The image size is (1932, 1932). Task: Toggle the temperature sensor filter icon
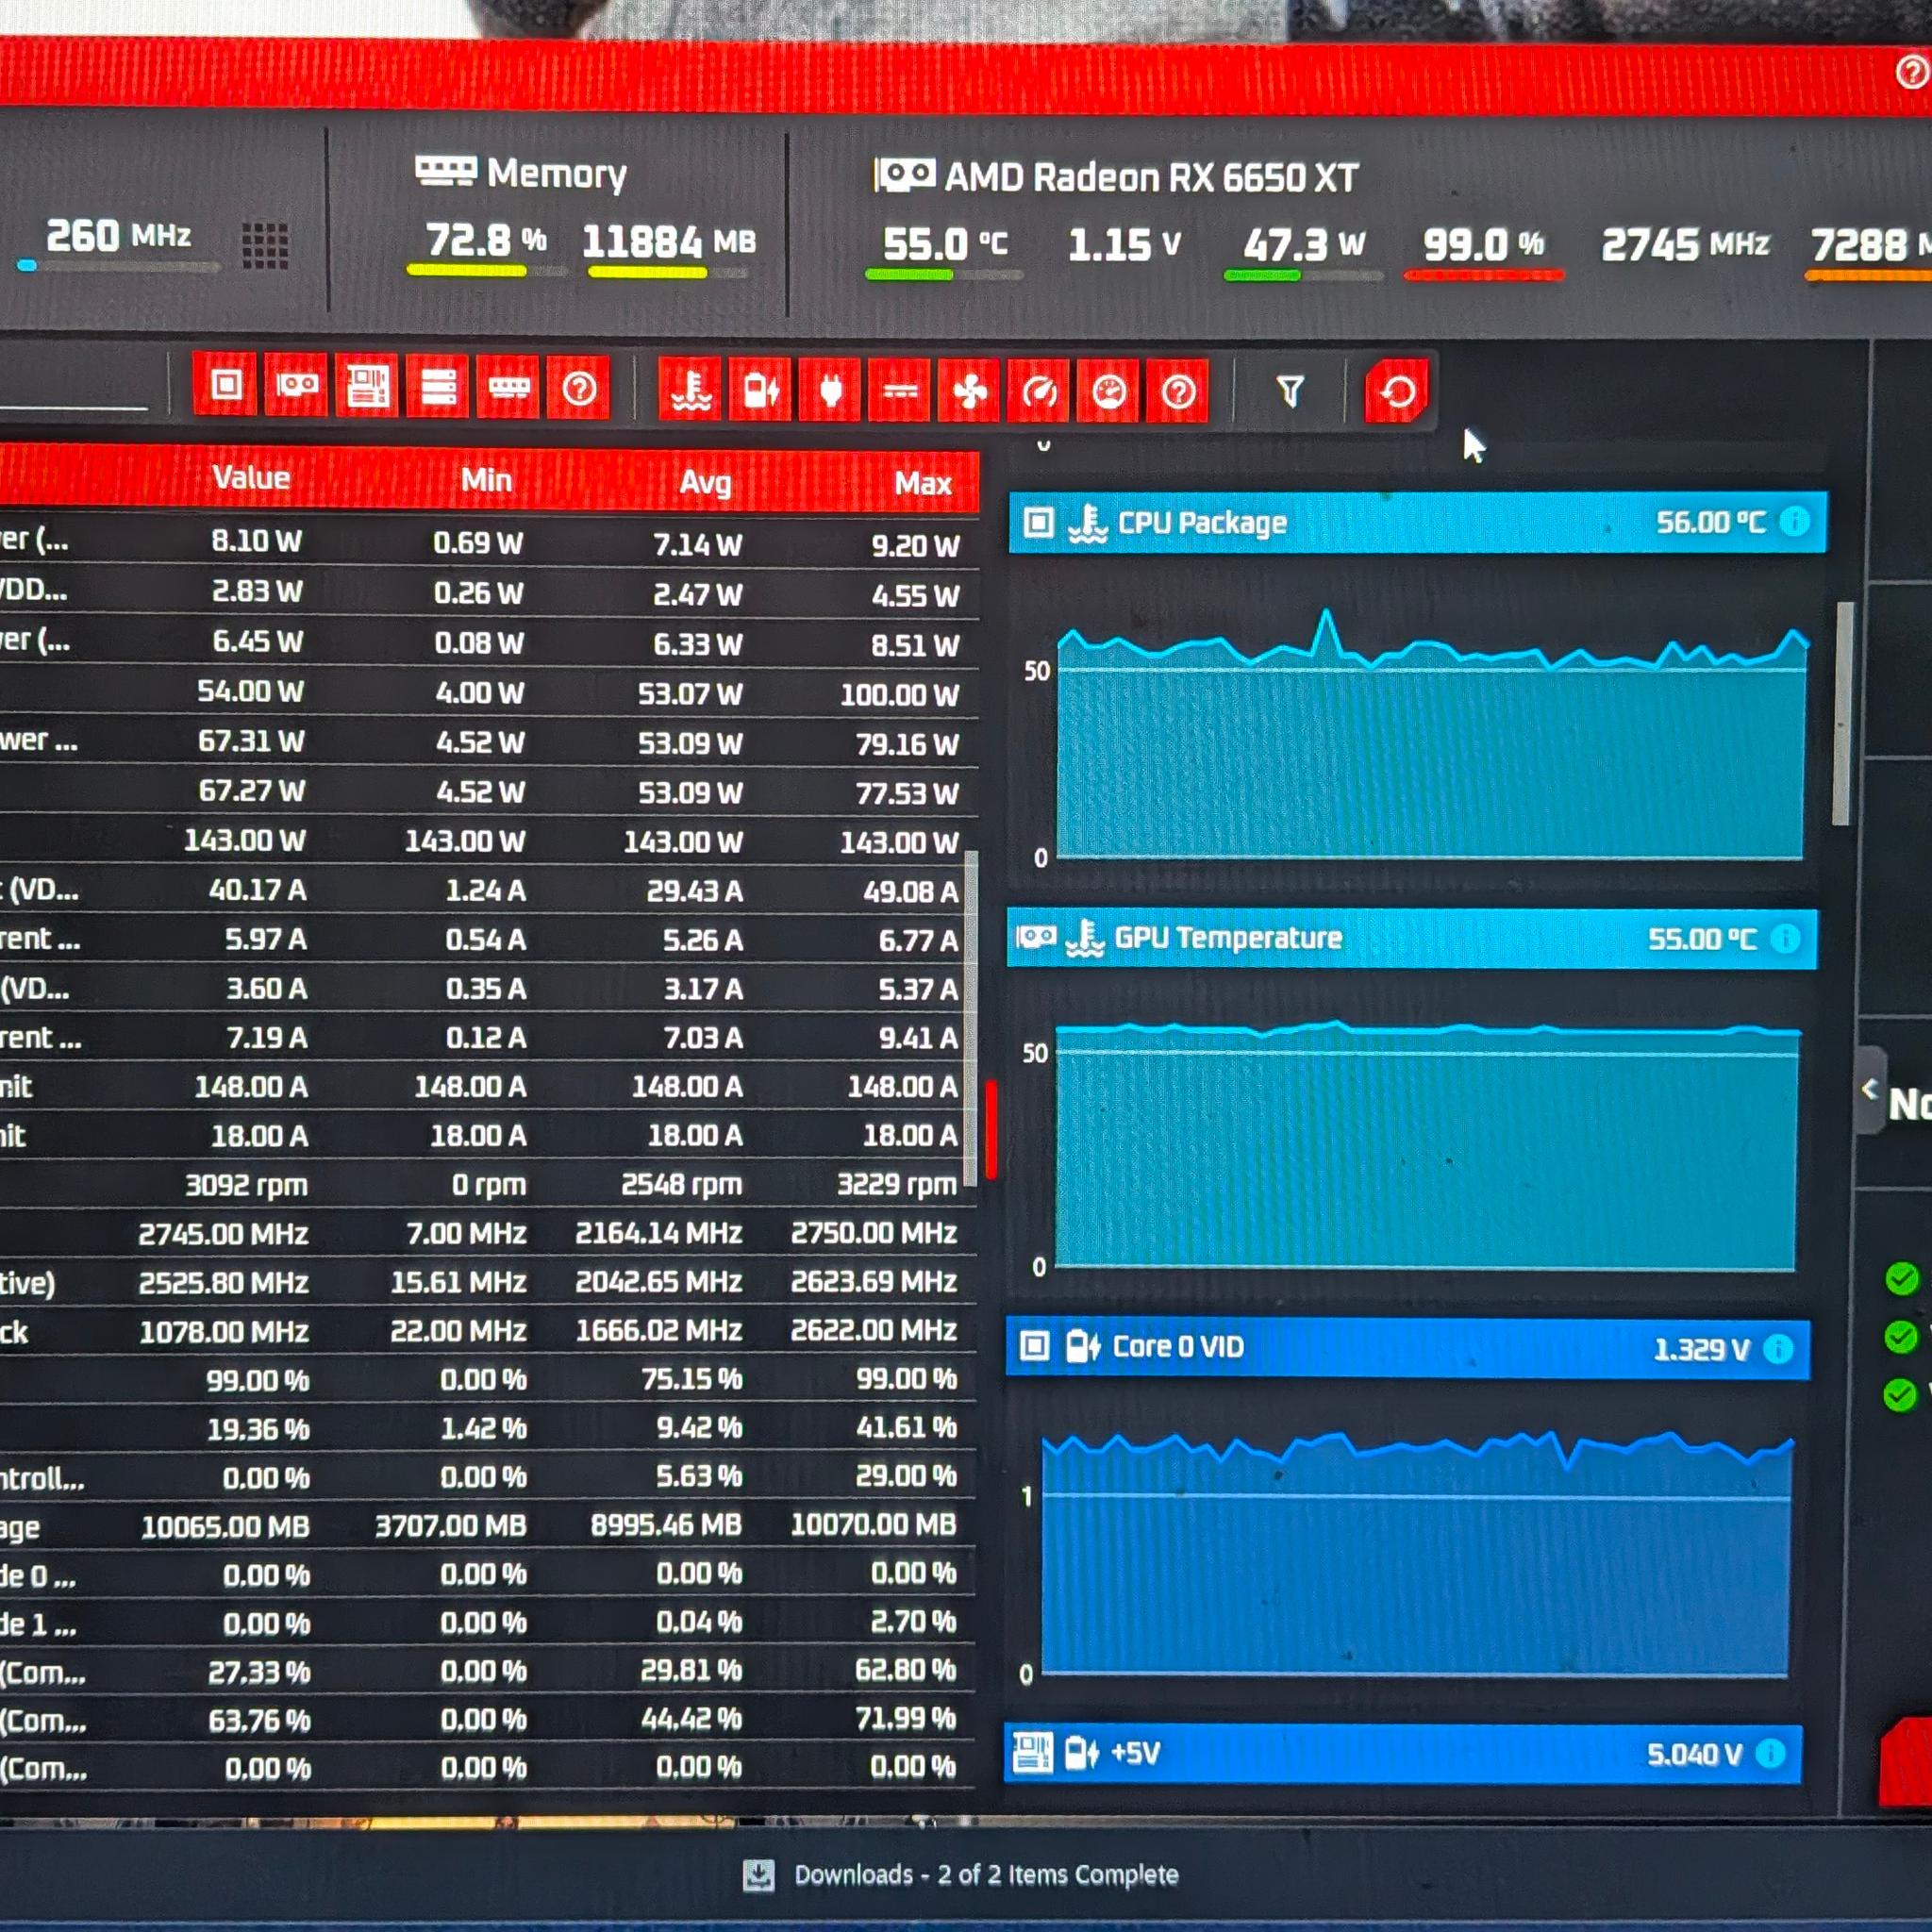pos(690,389)
